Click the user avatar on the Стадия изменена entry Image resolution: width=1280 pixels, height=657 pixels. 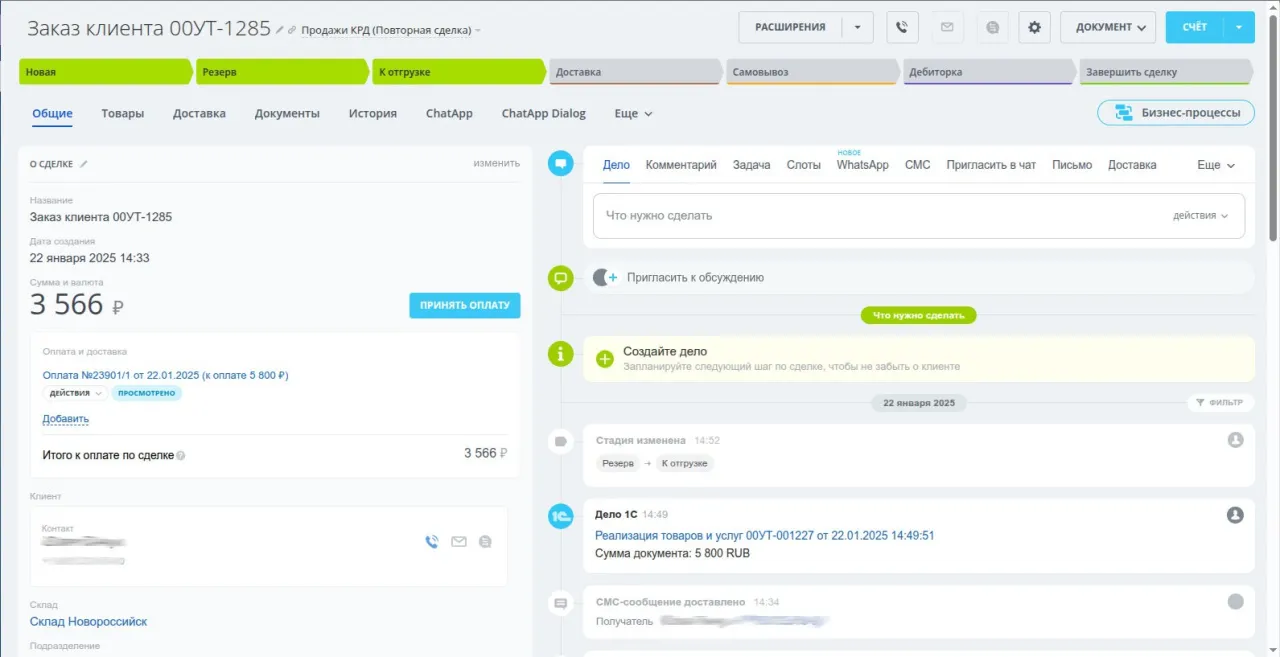pyautogui.click(x=1235, y=439)
